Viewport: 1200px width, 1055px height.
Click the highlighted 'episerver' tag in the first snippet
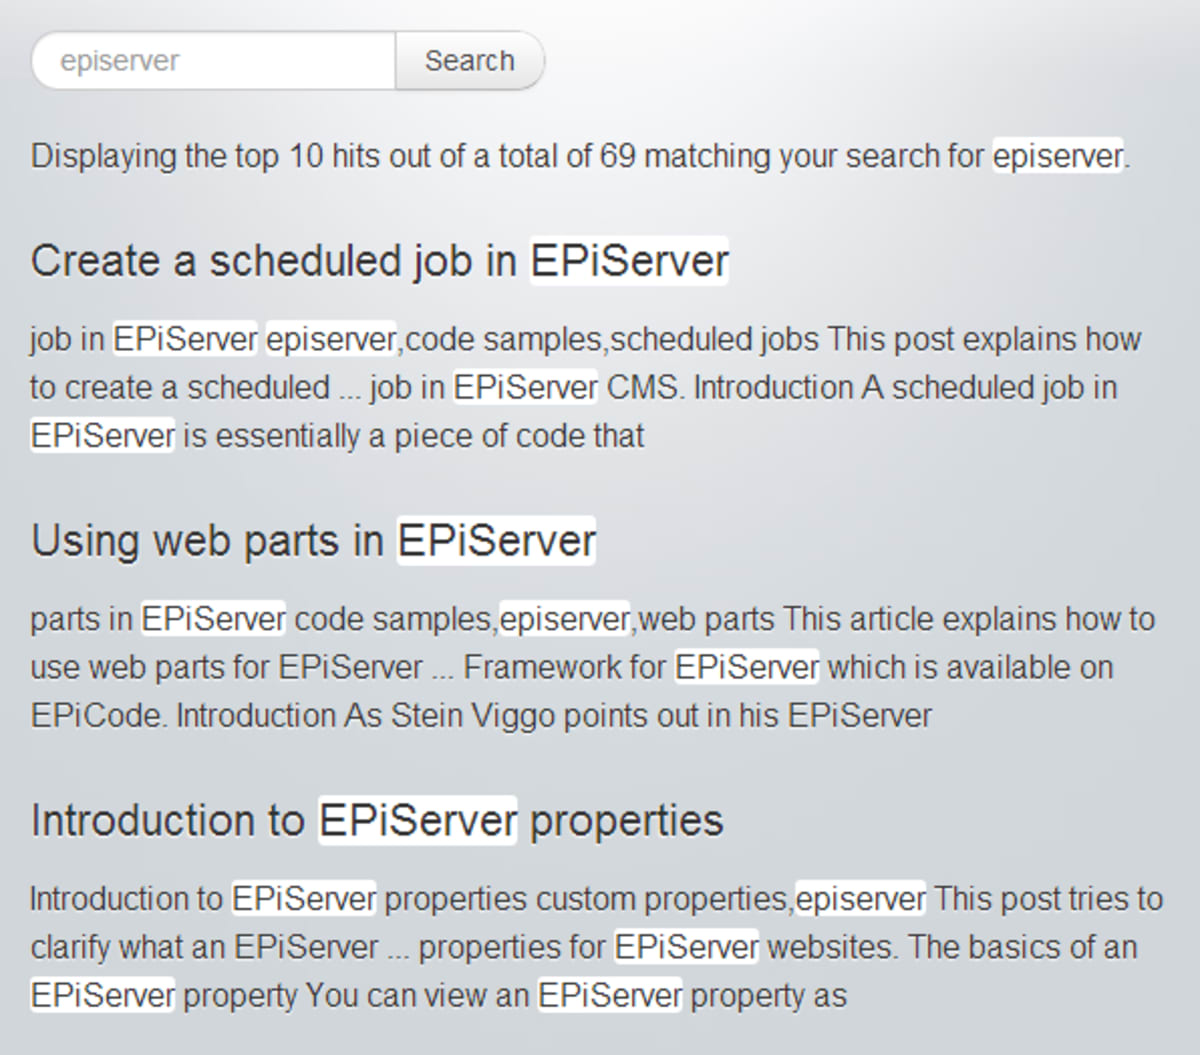coord(331,338)
